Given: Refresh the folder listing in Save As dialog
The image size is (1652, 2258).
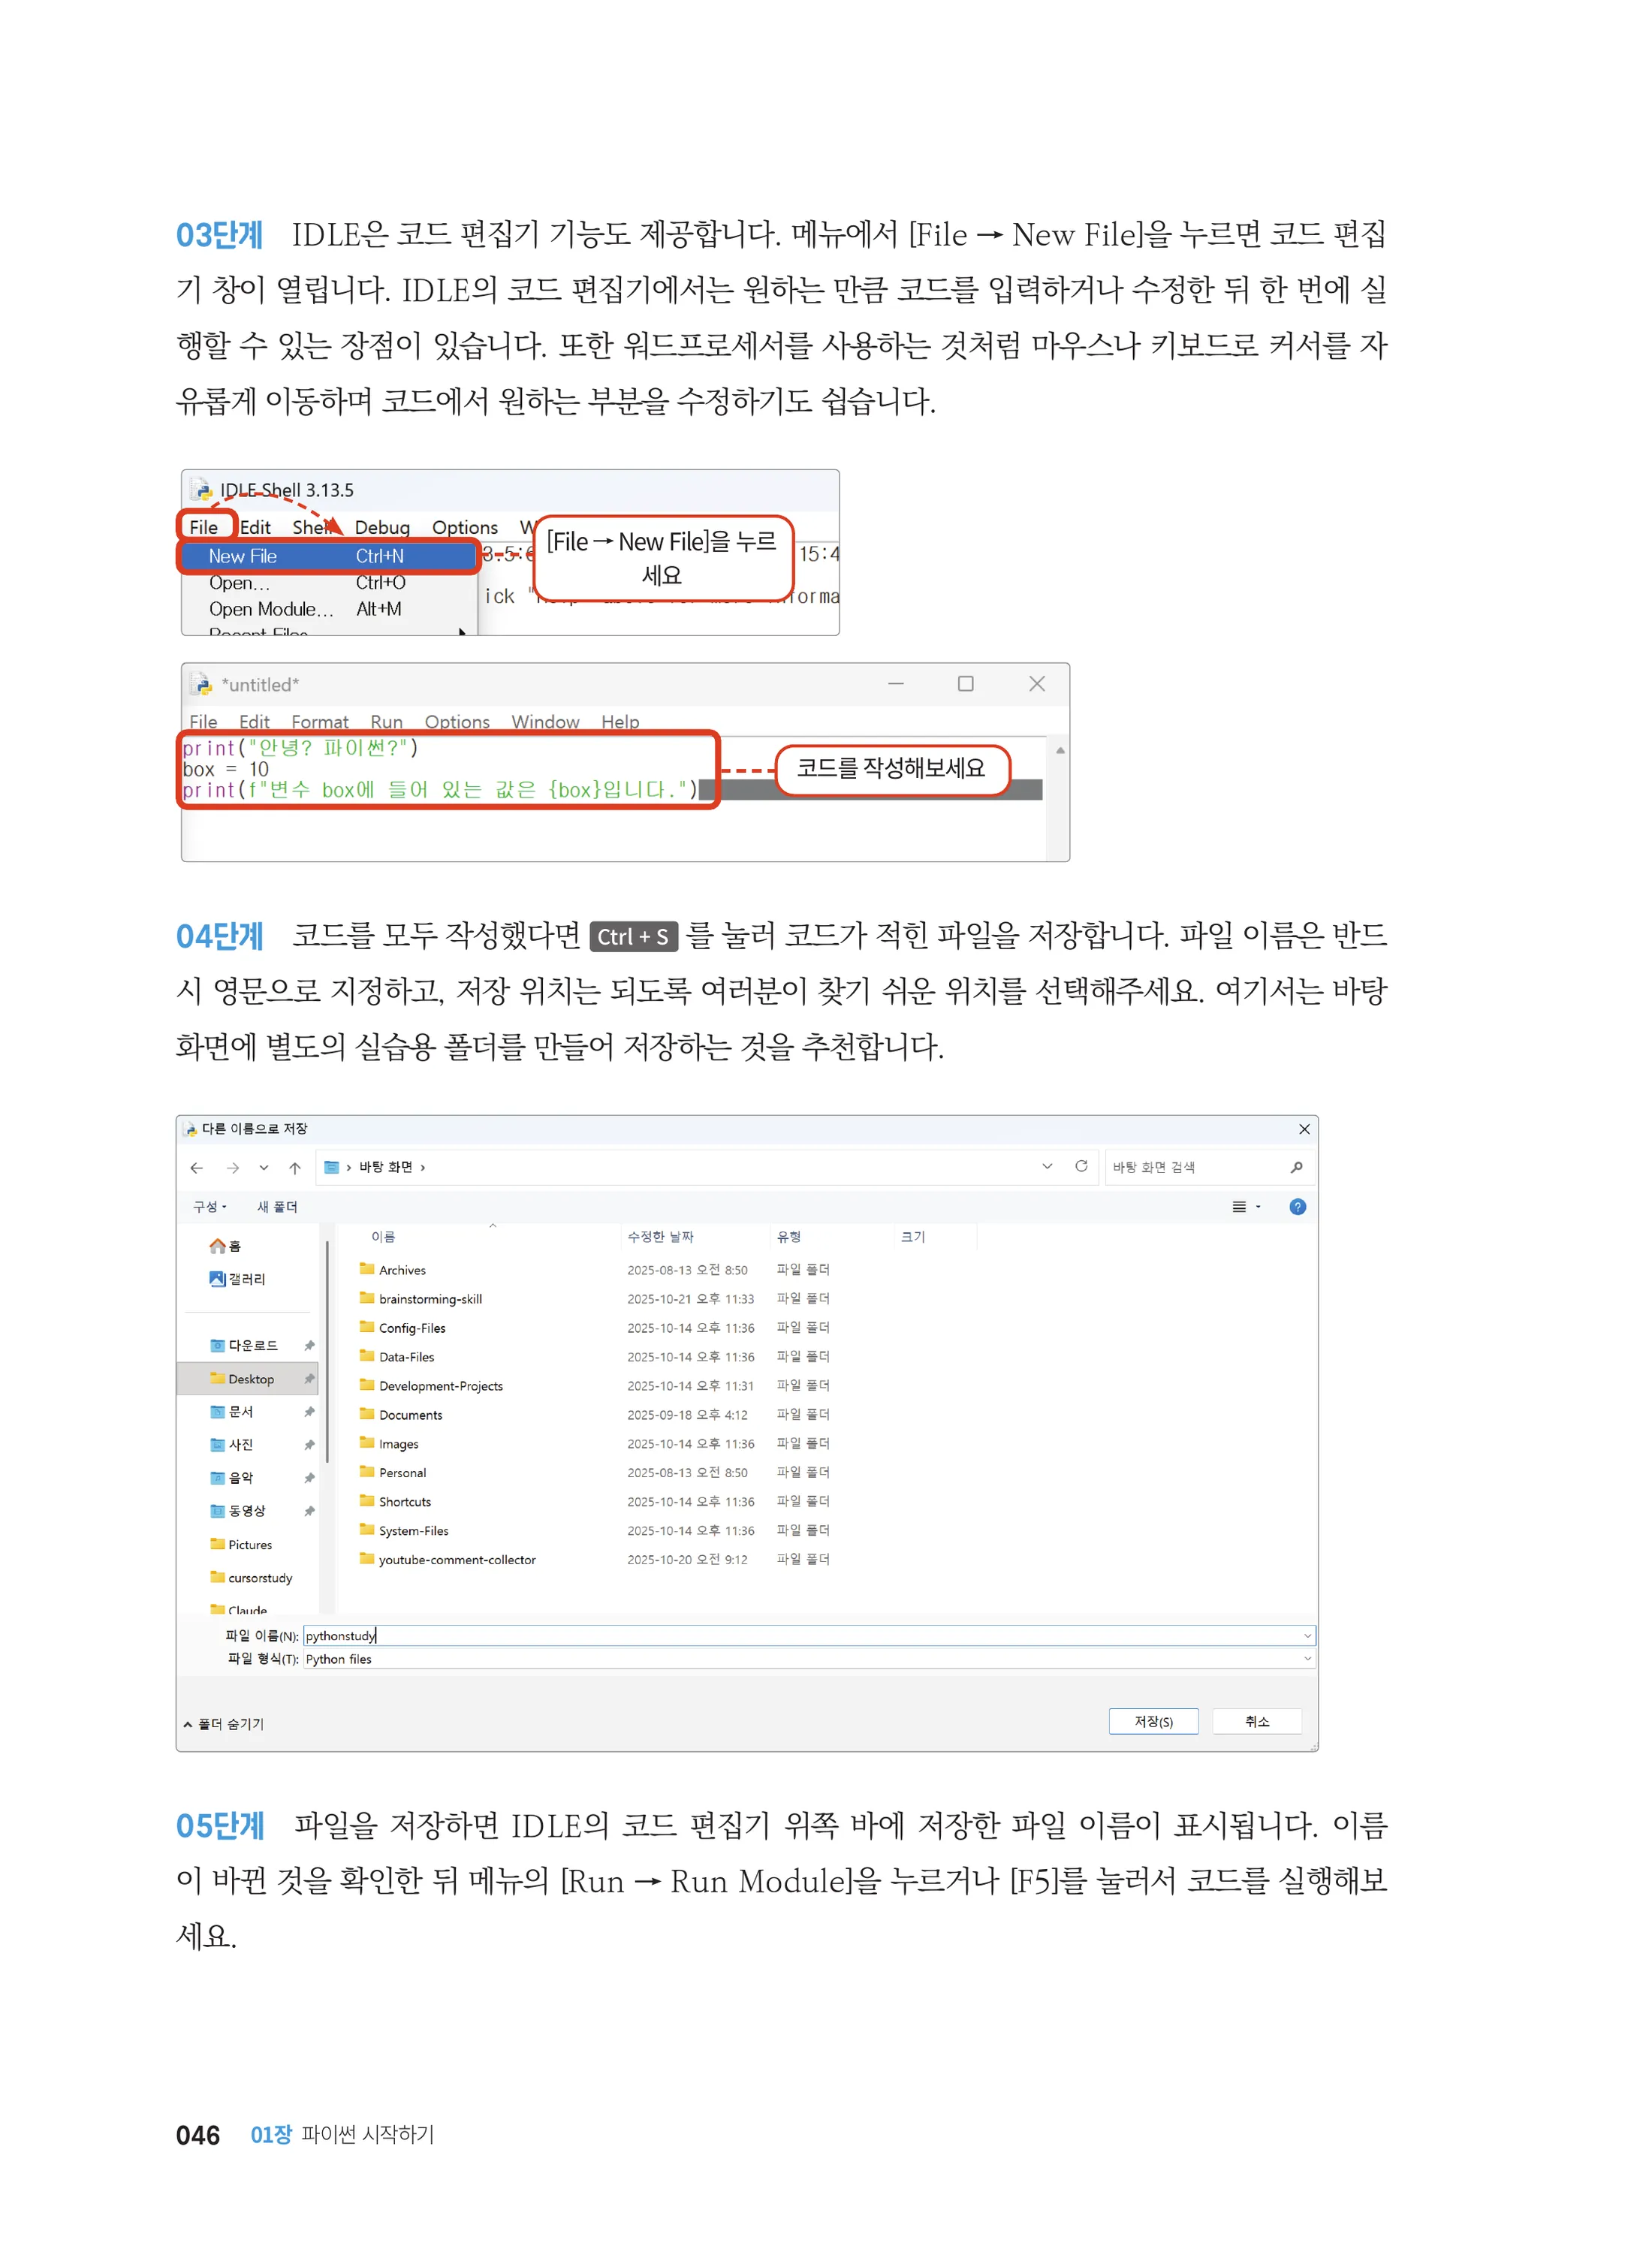Looking at the screenshot, I should tap(1081, 1166).
